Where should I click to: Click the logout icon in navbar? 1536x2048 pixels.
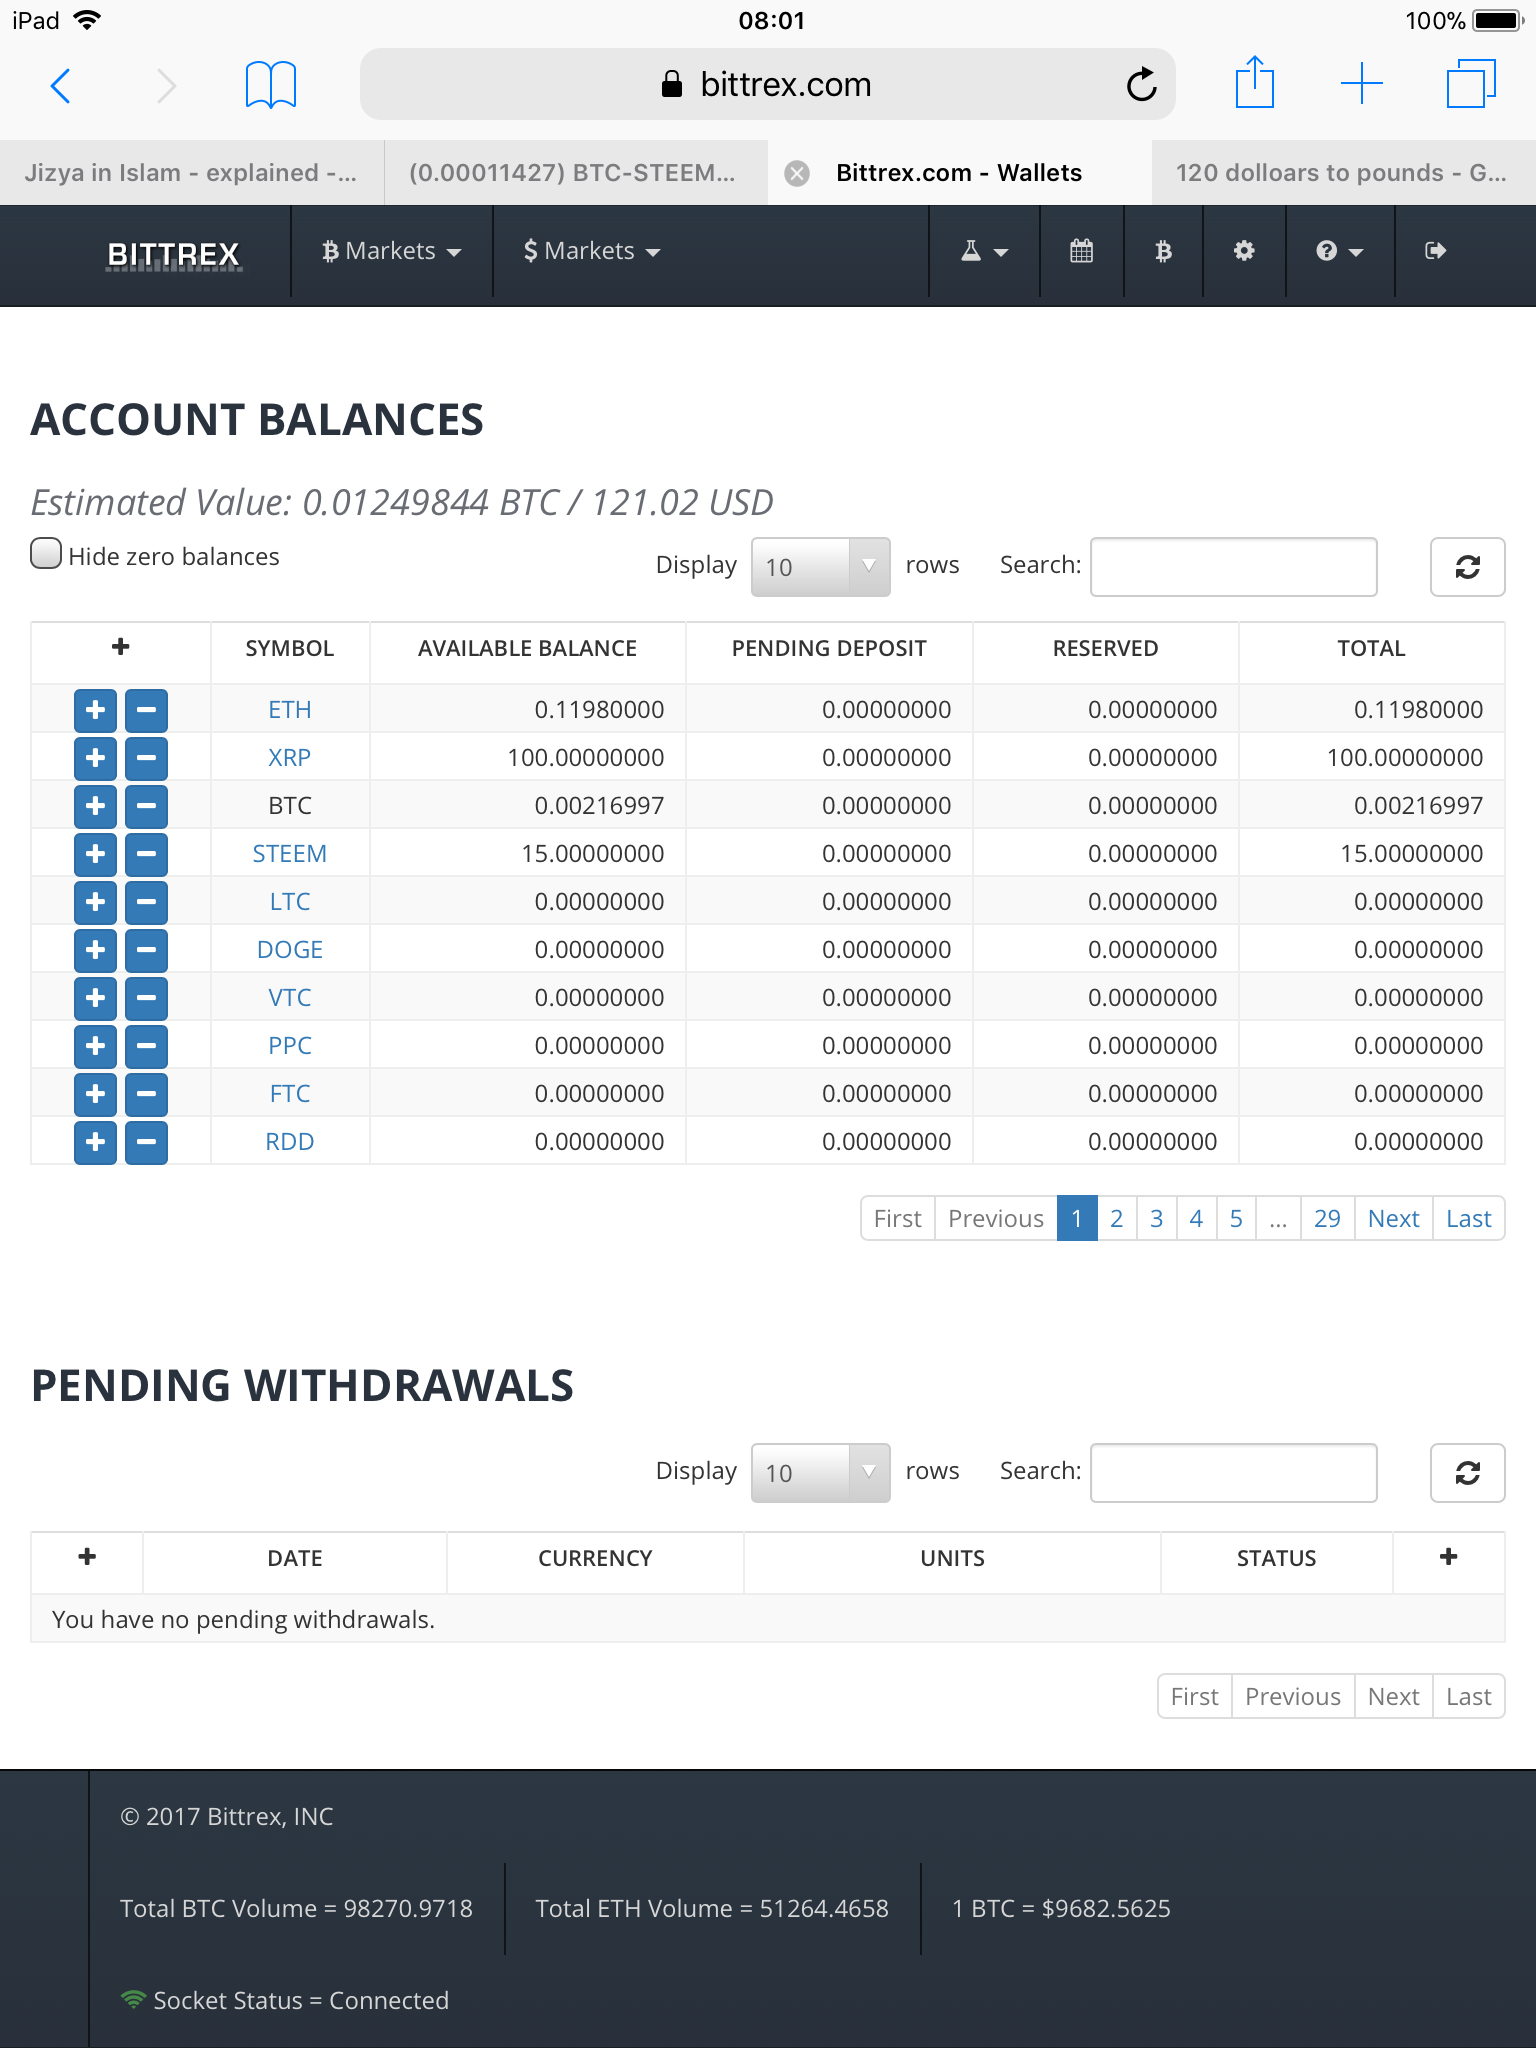point(1436,251)
